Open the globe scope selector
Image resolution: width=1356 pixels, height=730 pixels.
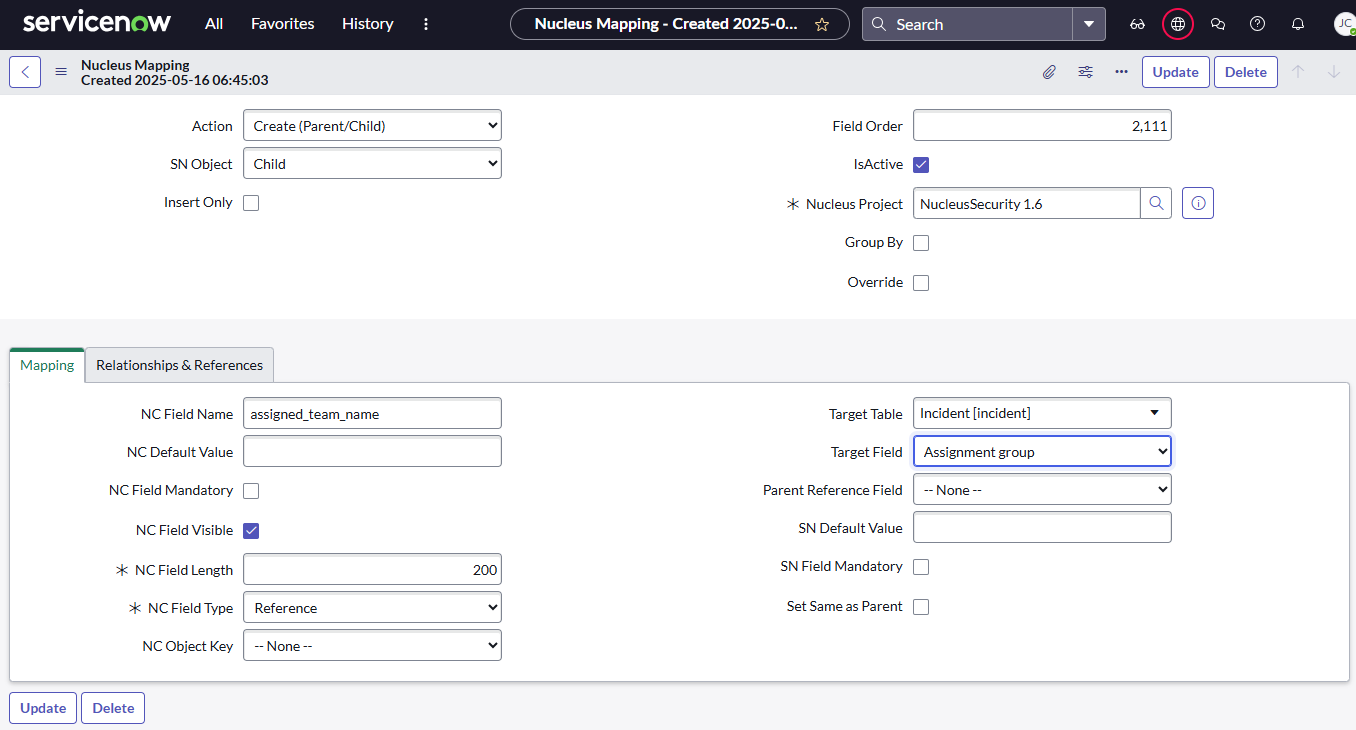coord(1178,24)
